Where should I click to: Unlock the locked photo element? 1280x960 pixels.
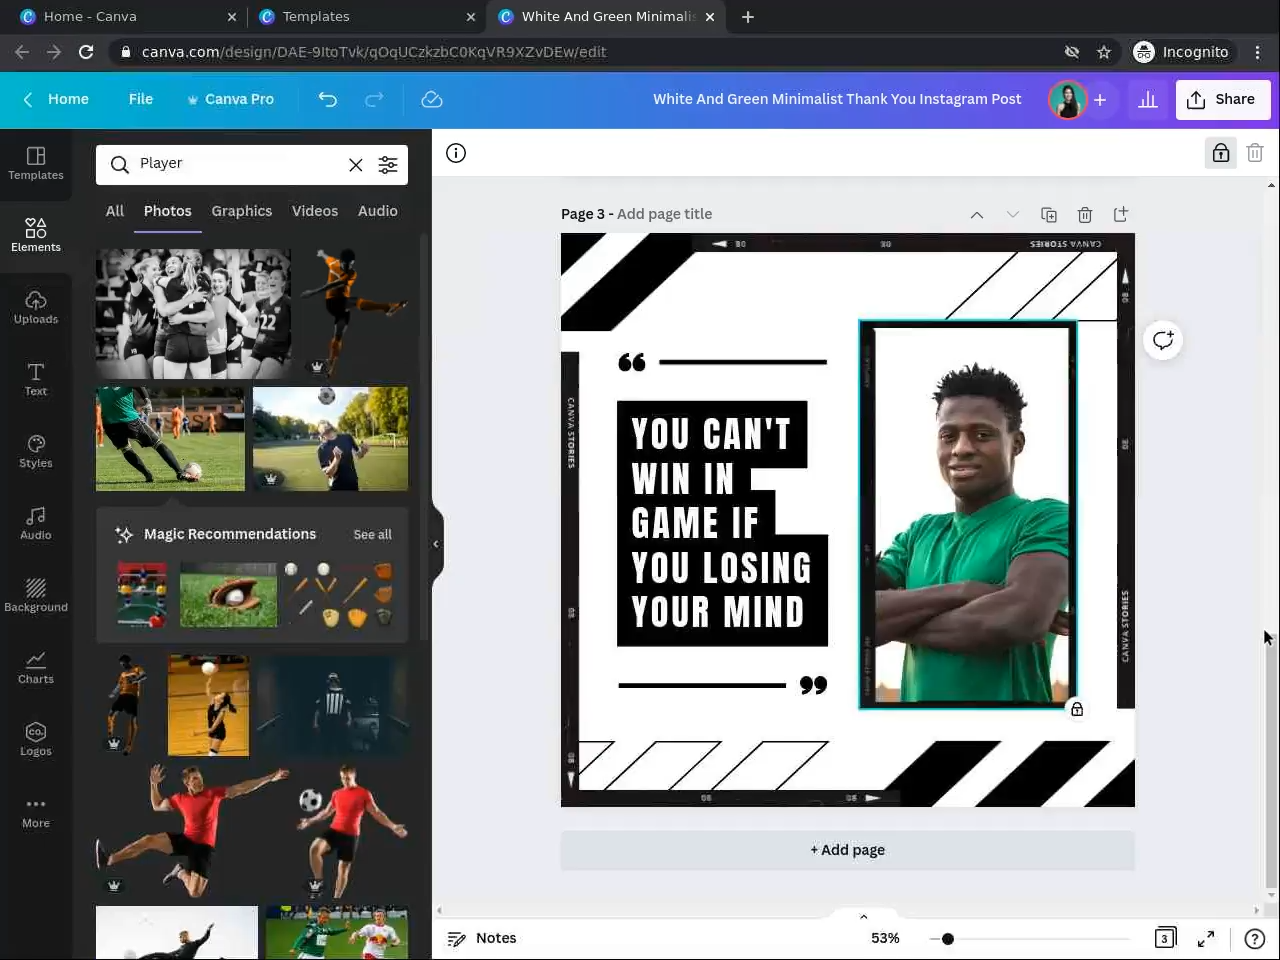pyautogui.click(x=1077, y=709)
